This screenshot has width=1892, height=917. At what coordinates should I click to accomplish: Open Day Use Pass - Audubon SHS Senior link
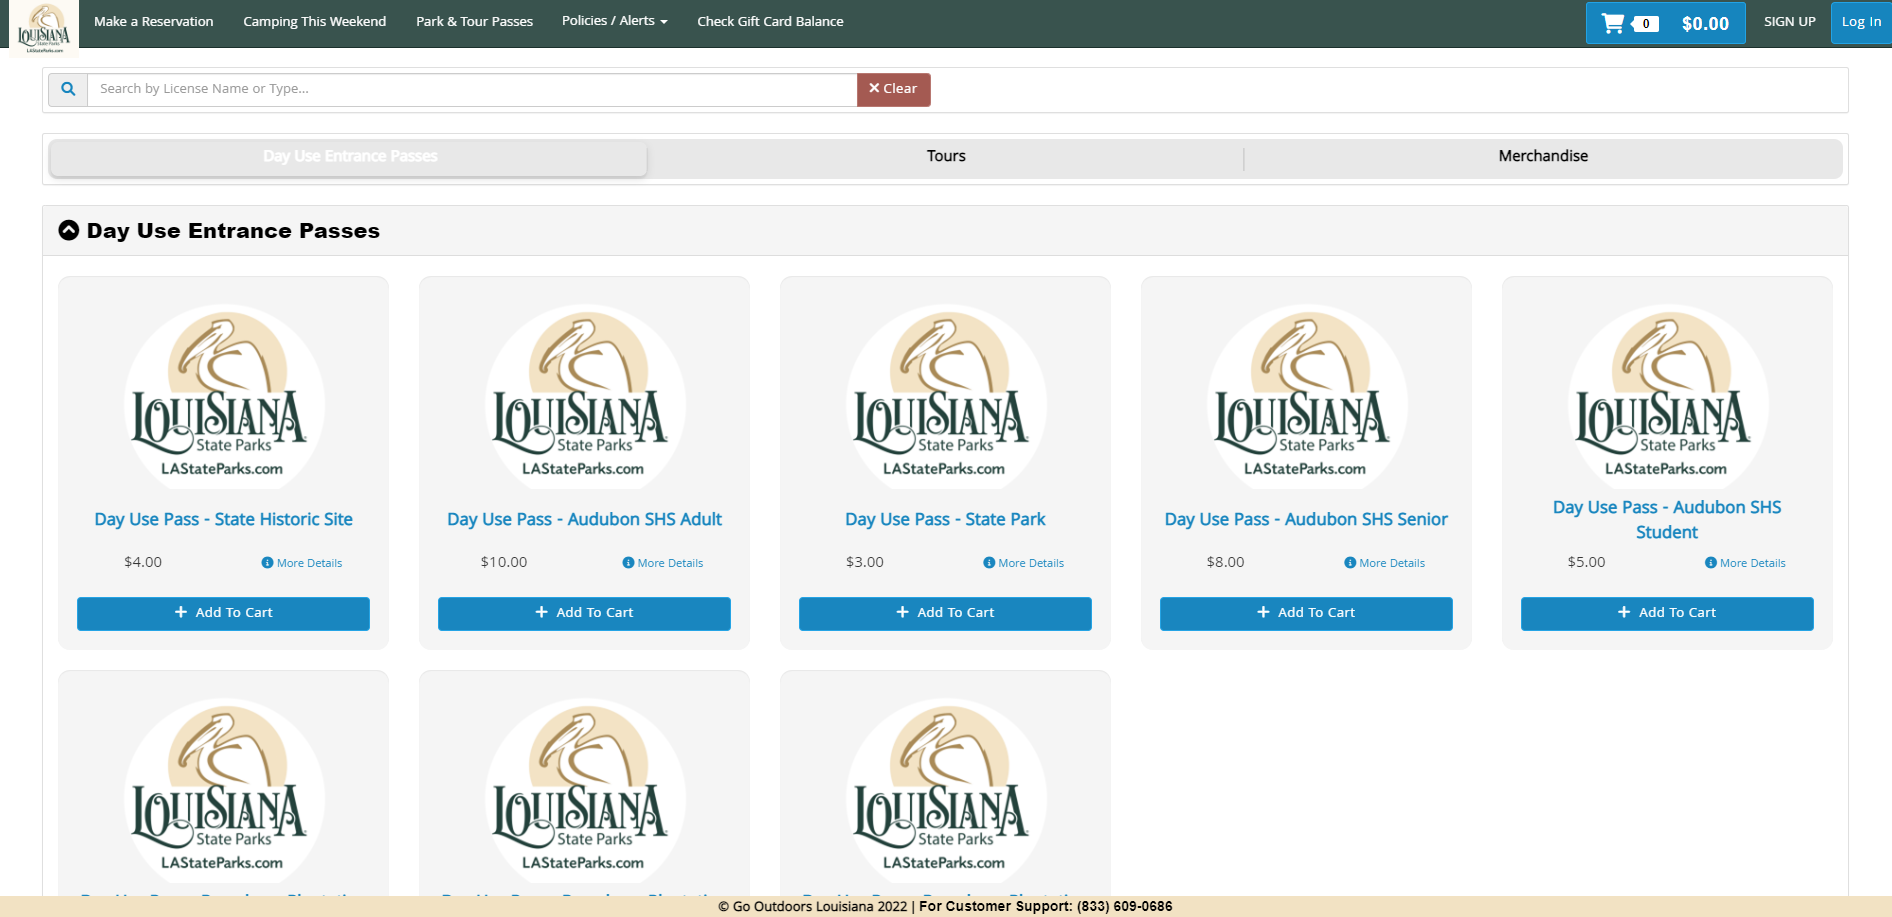coord(1307,519)
